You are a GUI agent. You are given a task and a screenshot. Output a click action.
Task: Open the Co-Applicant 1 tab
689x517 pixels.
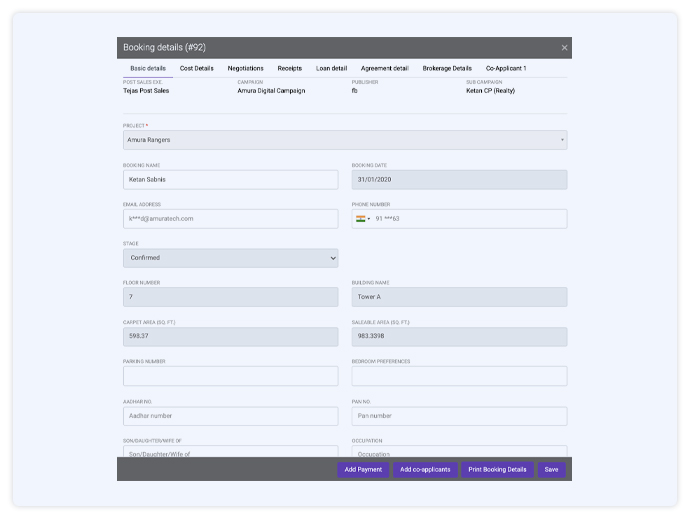click(506, 69)
